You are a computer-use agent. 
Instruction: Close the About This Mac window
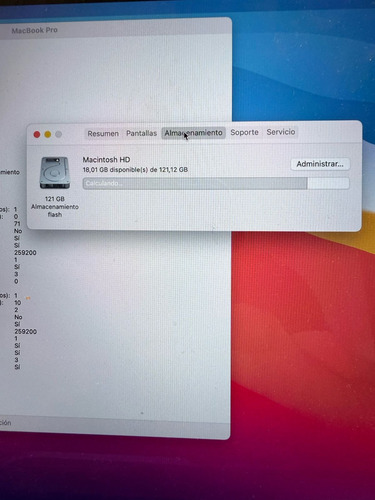click(x=37, y=134)
